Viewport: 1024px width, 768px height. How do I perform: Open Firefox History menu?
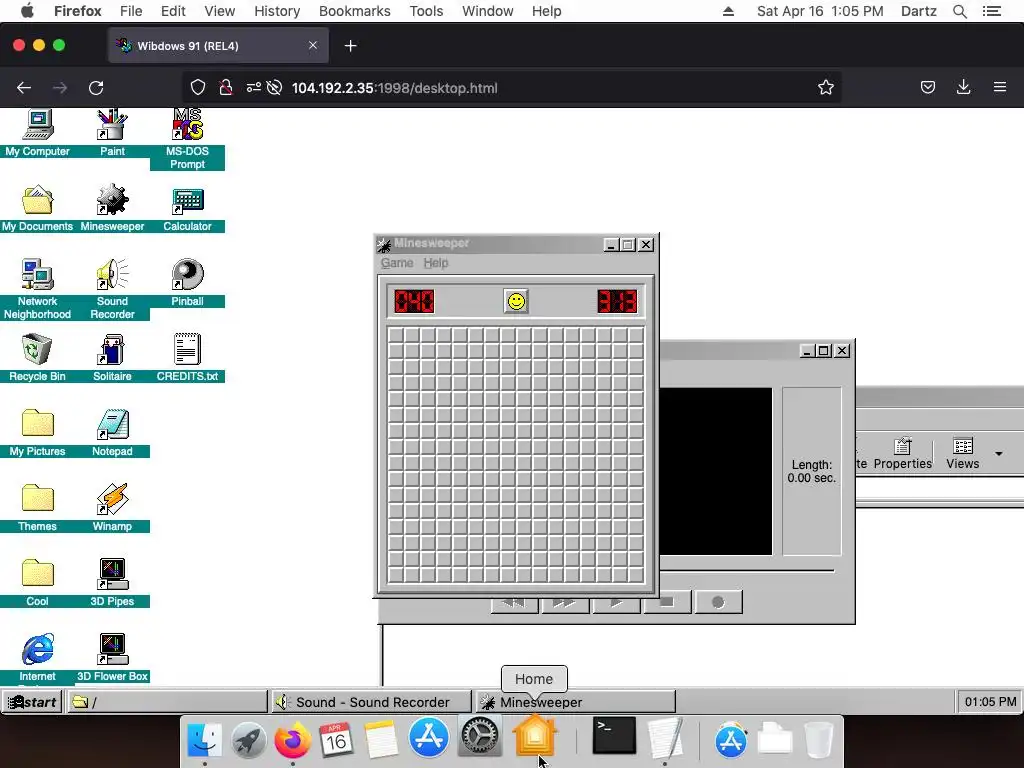(x=277, y=11)
